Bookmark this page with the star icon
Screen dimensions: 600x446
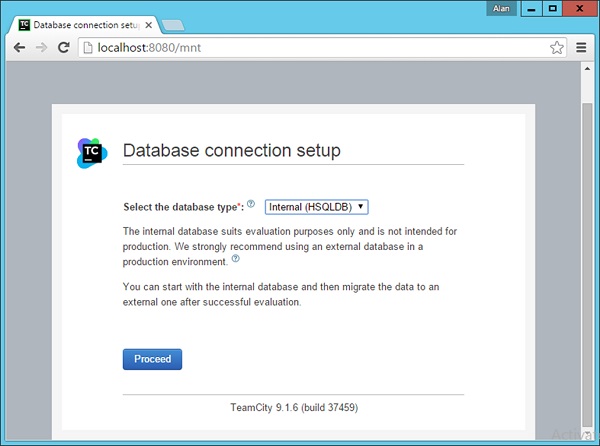(x=557, y=47)
